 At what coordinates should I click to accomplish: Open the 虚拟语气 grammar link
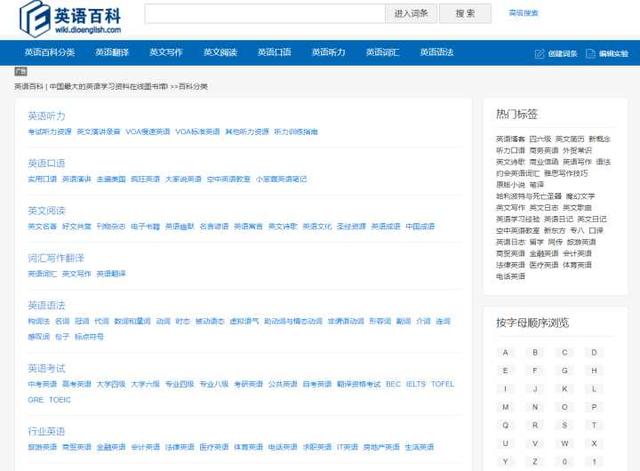(x=244, y=321)
